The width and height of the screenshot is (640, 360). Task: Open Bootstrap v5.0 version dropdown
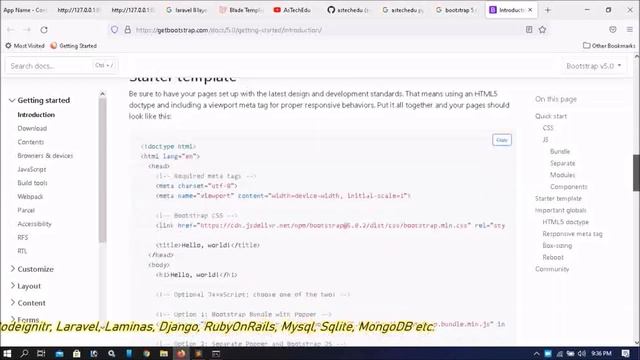(x=593, y=66)
